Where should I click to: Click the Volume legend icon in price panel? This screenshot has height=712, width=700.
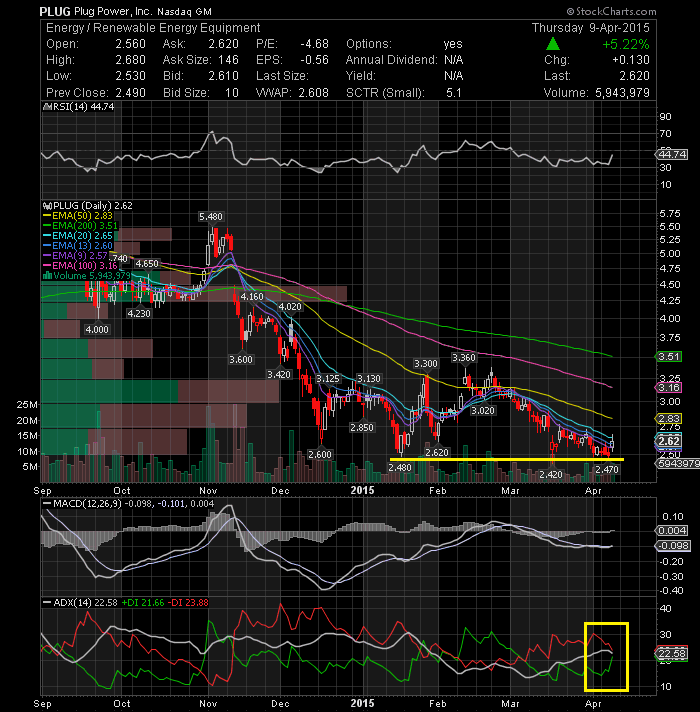pyautogui.click(x=47, y=276)
